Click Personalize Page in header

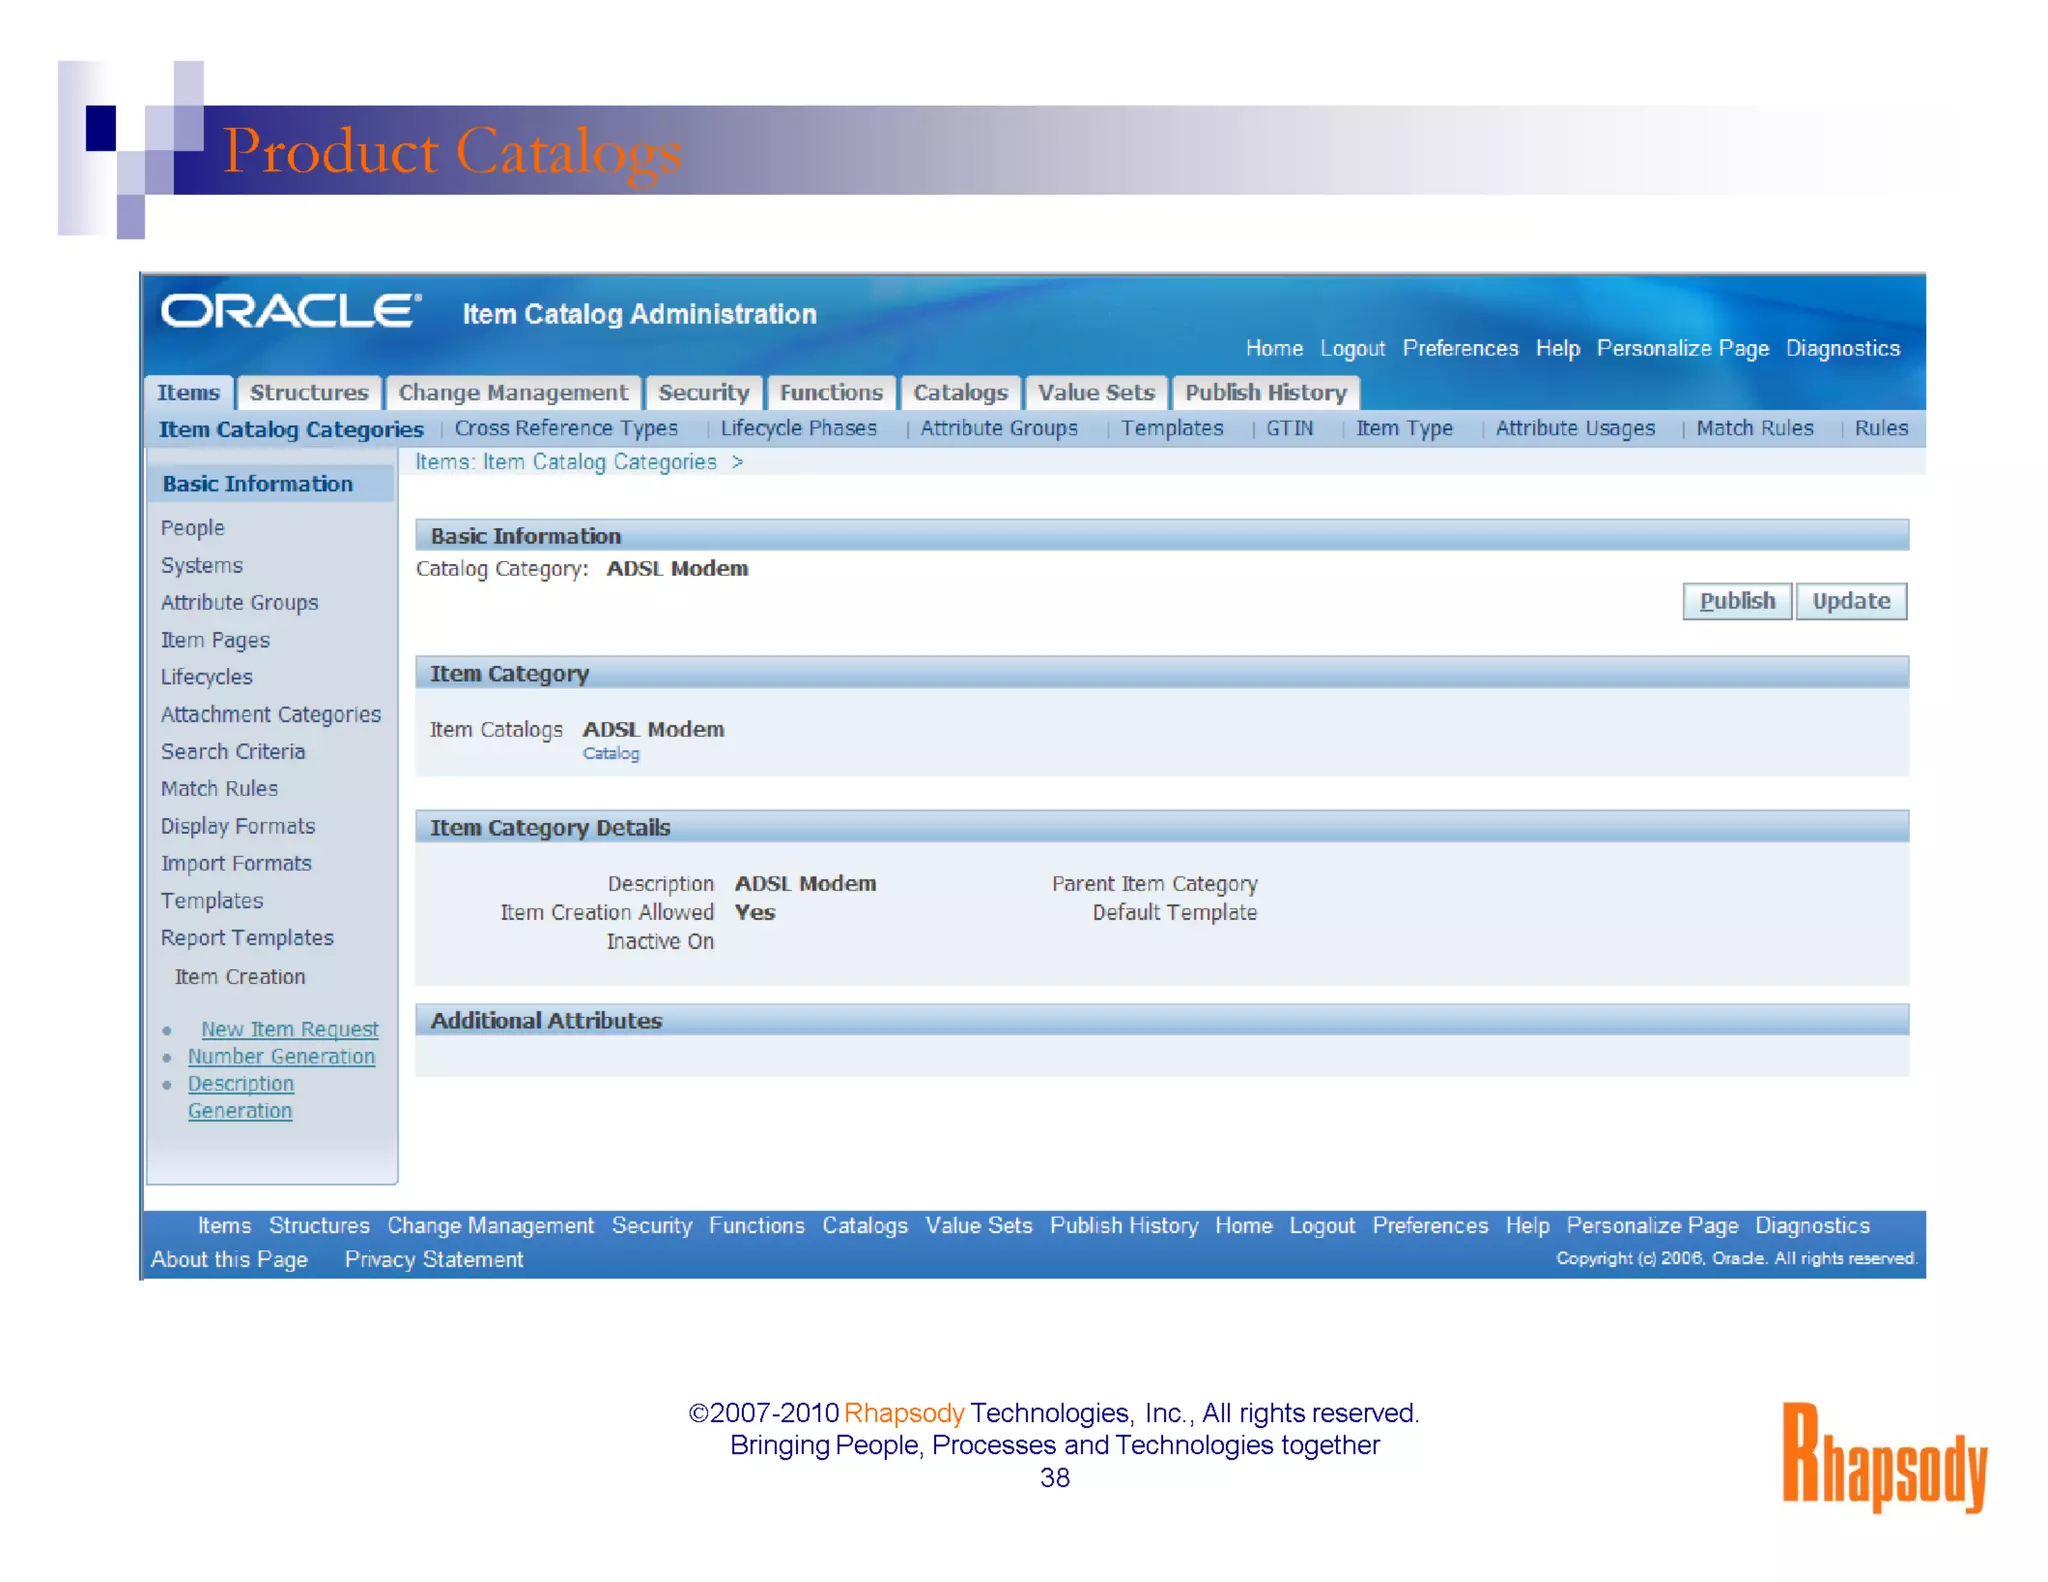click(x=1682, y=349)
